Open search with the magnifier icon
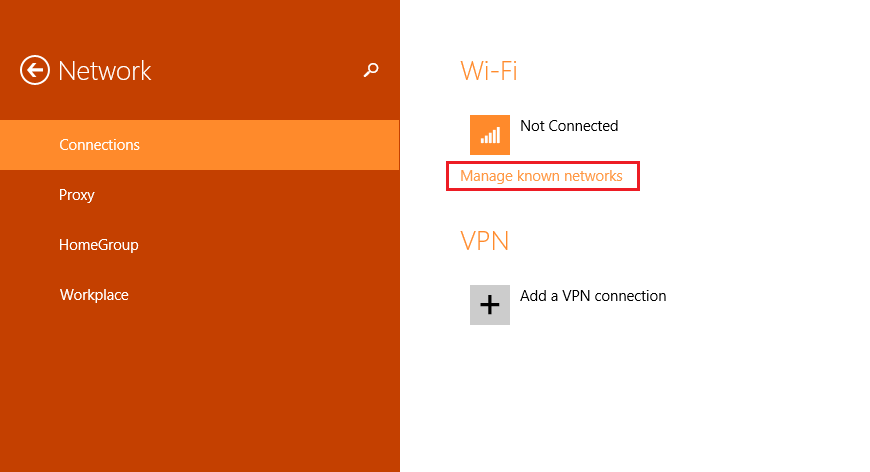The height and width of the screenshot is (472, 870). click(x=371, y=70)
